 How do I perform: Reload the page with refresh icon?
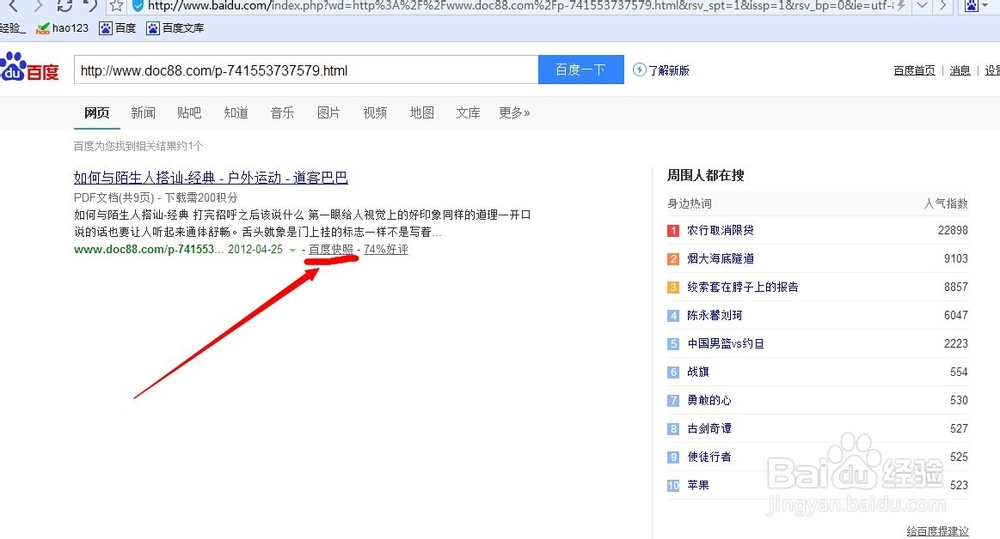64,6
